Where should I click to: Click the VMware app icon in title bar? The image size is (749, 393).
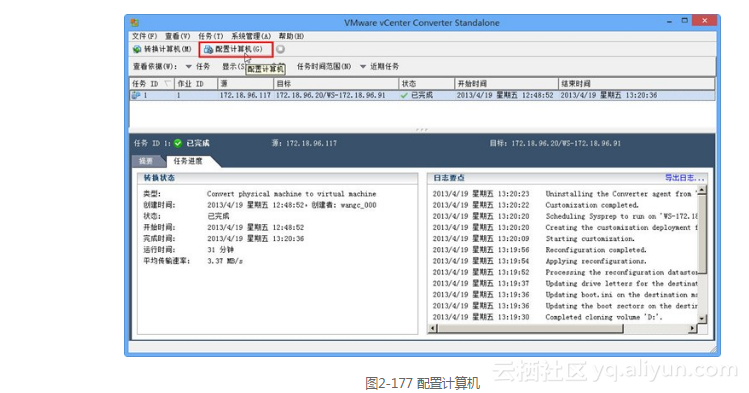(135, 22)
